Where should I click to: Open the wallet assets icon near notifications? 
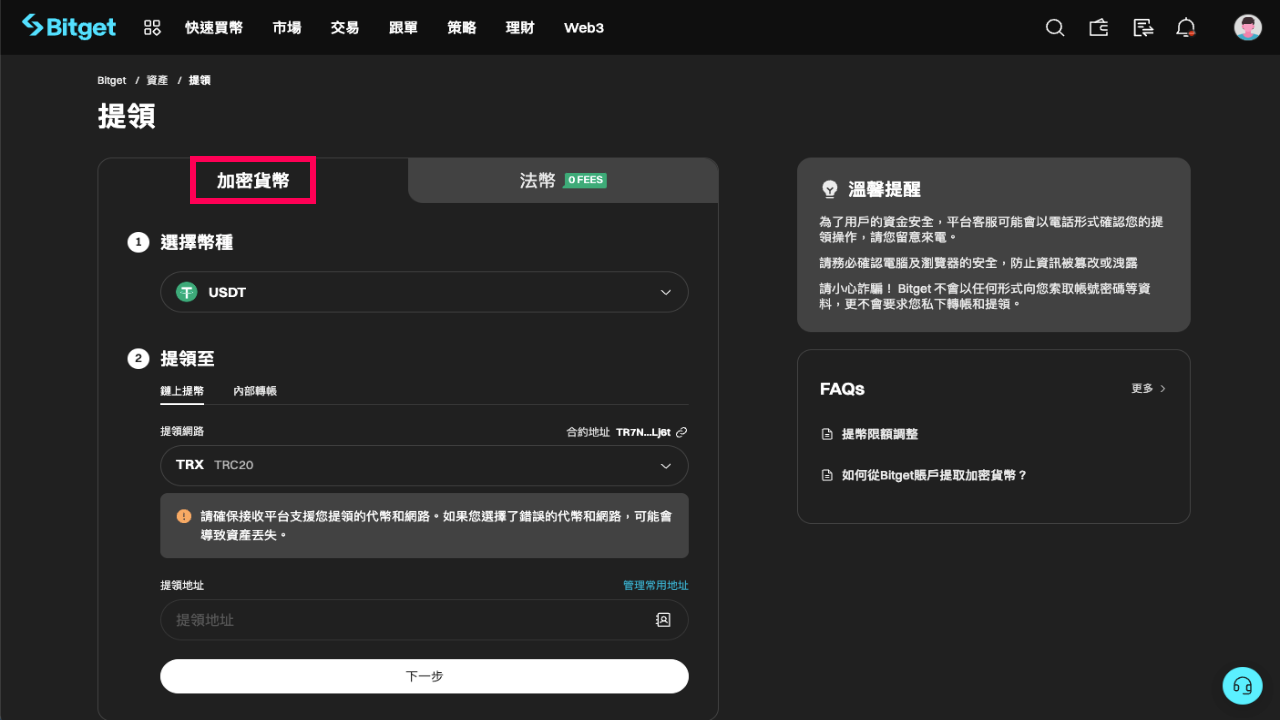(1098, 27)
